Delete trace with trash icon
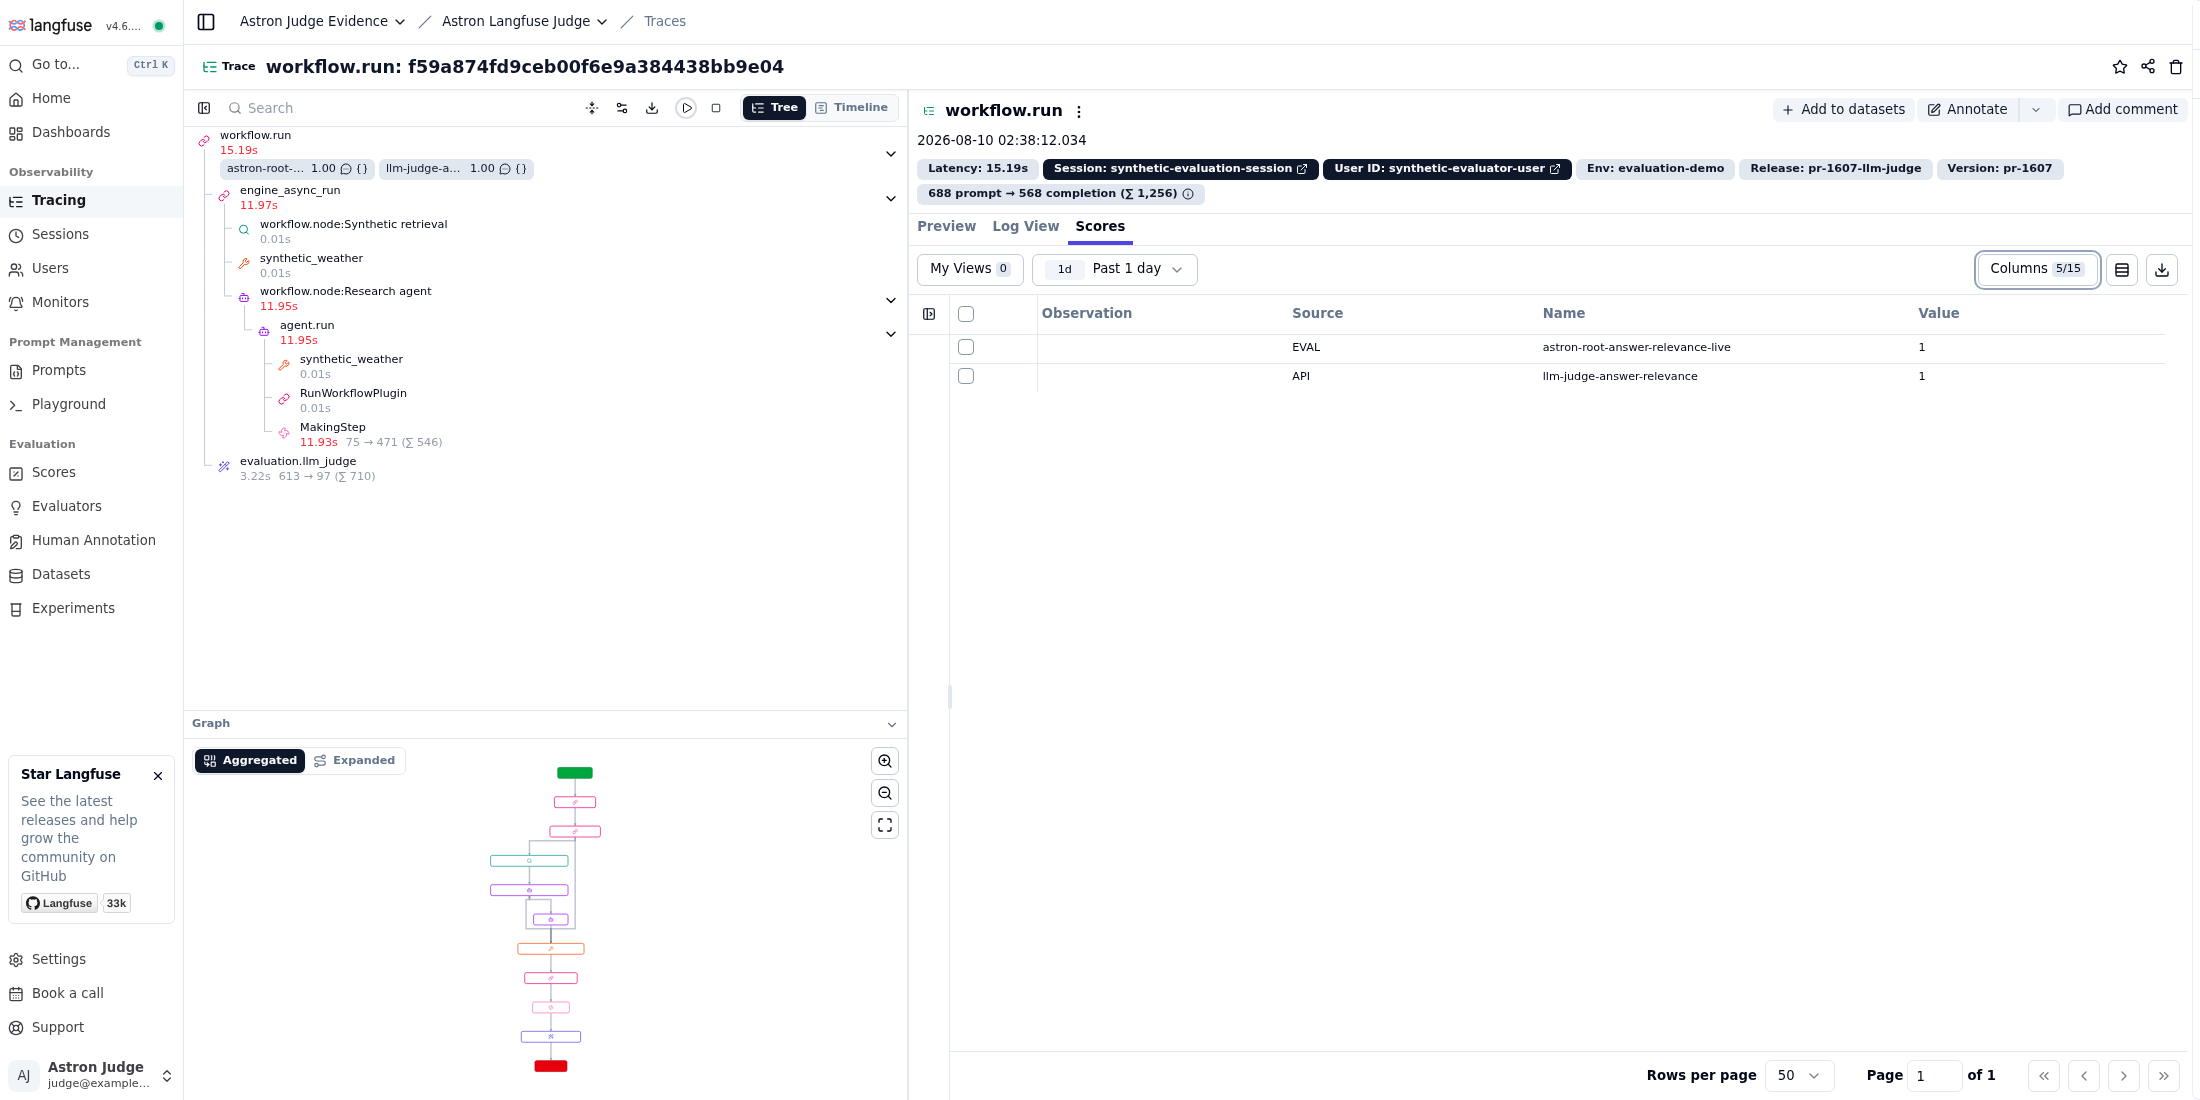Image resolution: width=2200 pixels, height=1100 pixels. click(2175, 67)
